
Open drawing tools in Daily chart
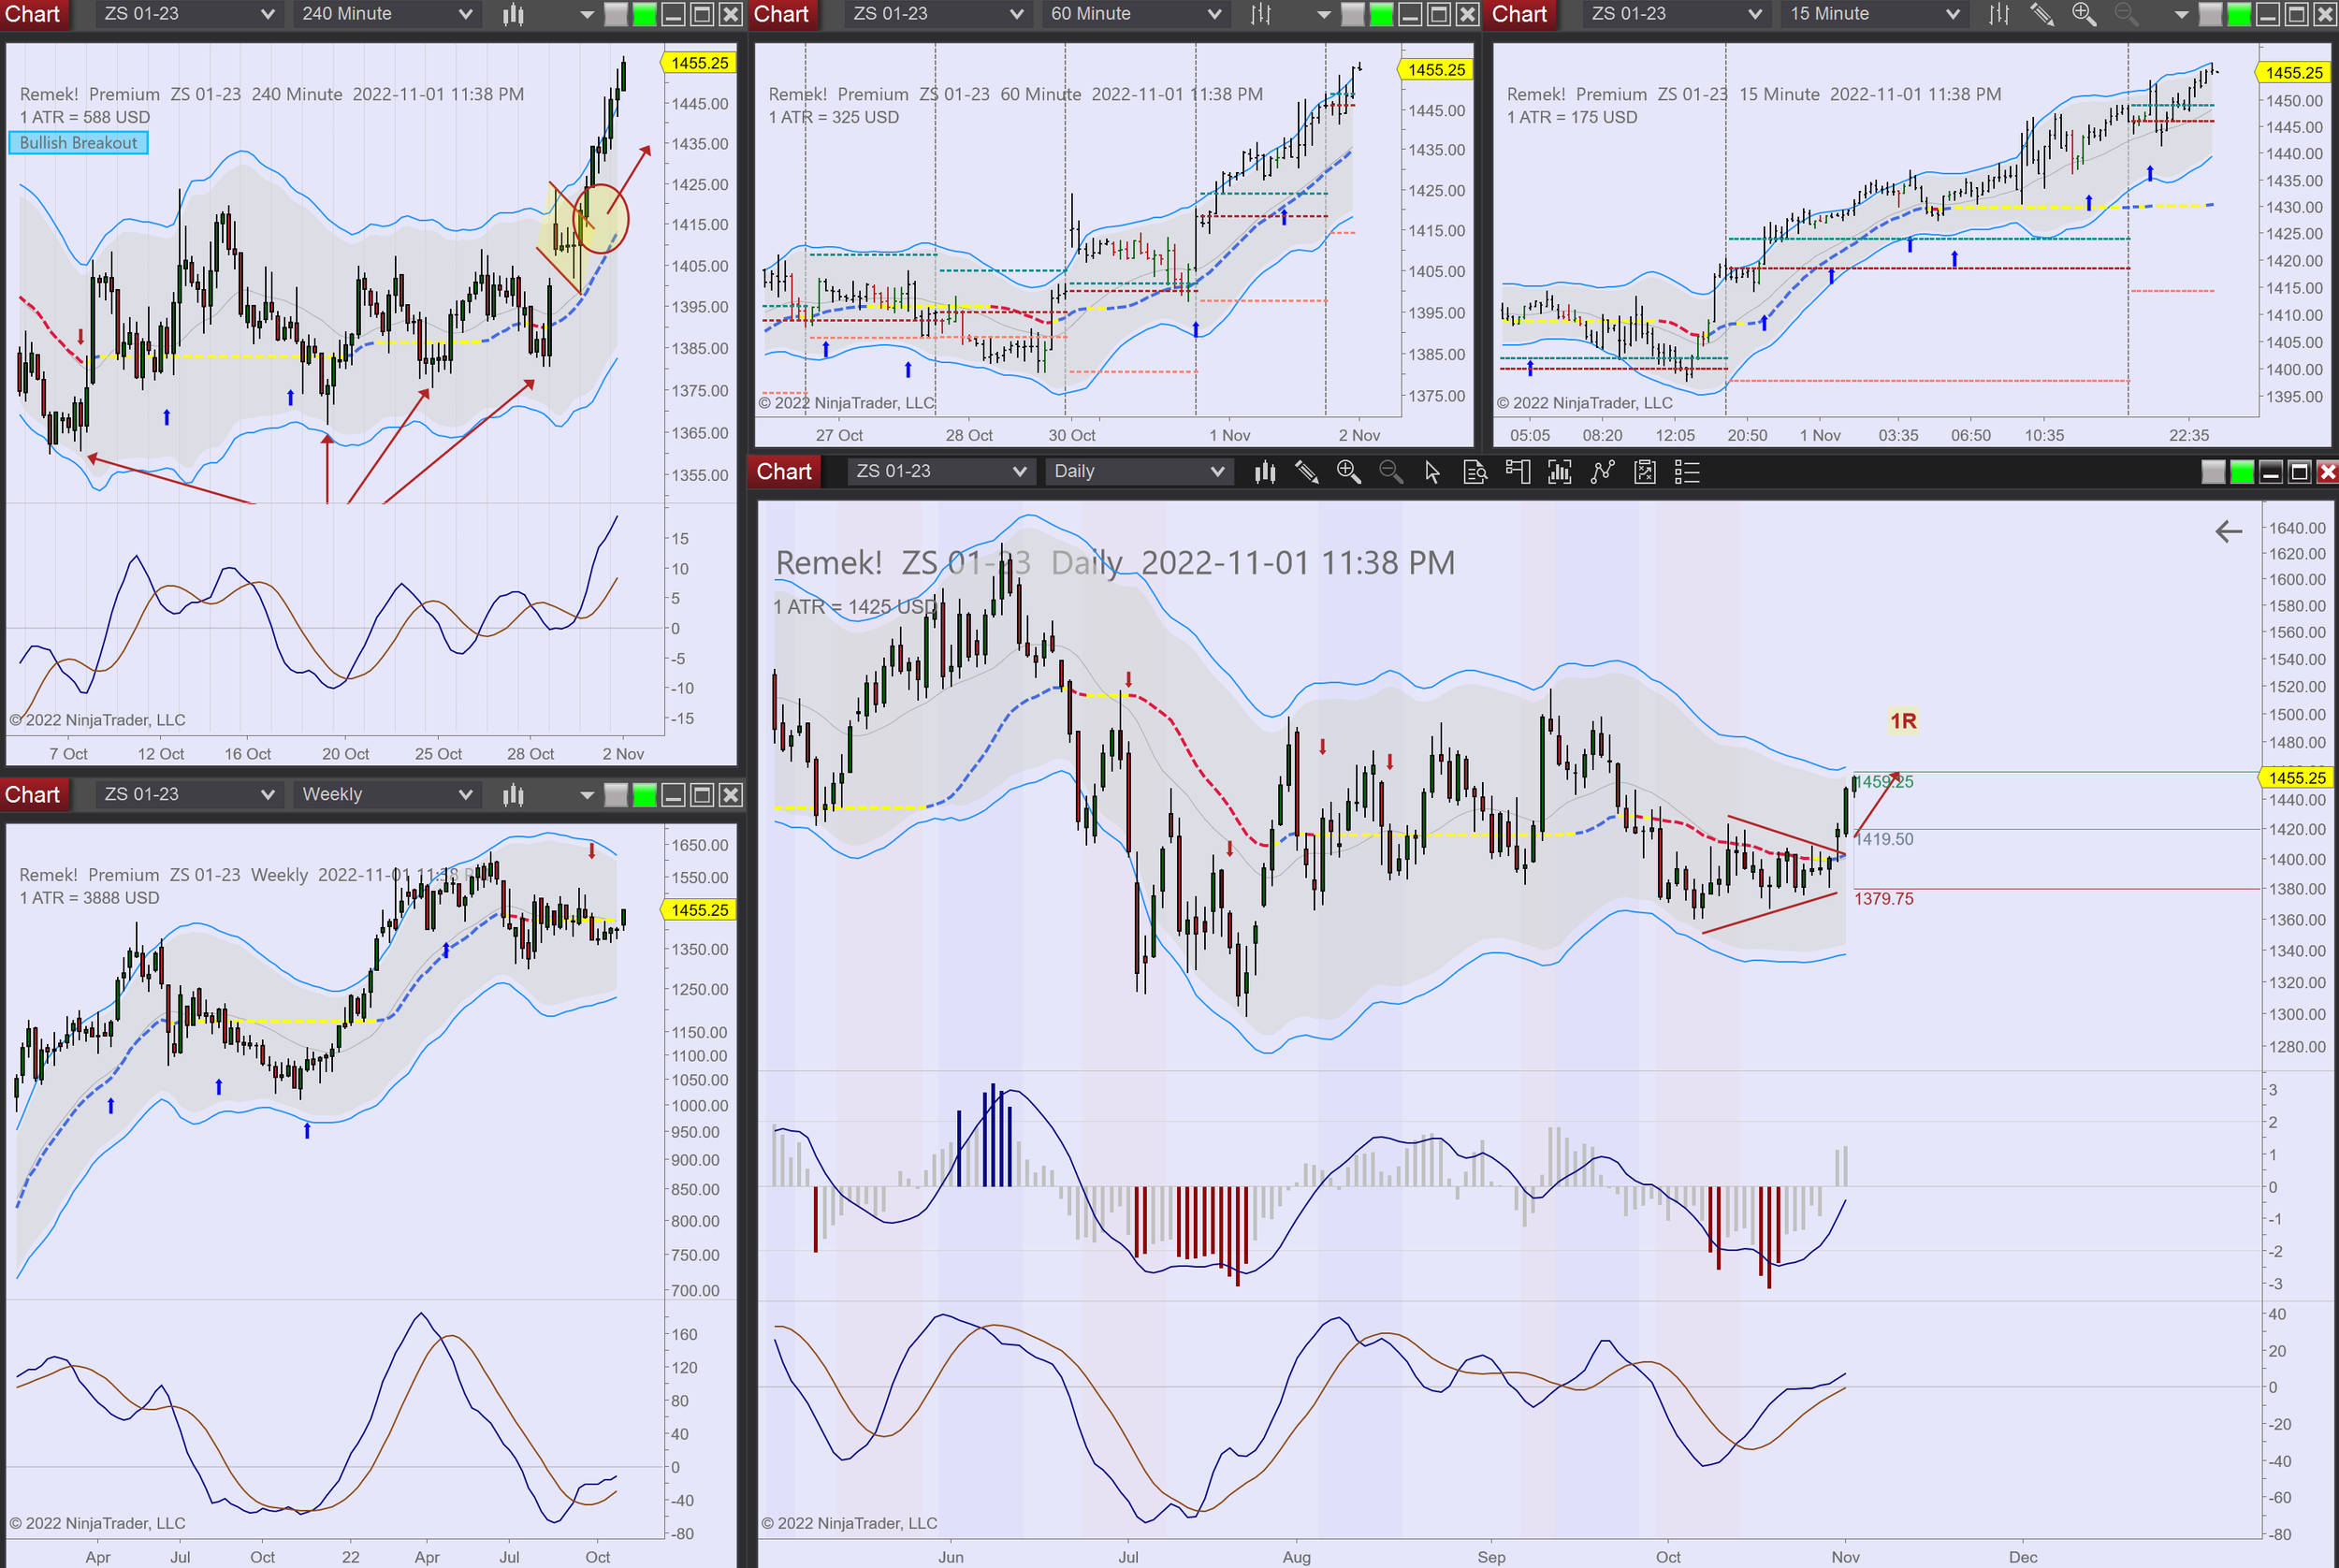pos(1306,471)
